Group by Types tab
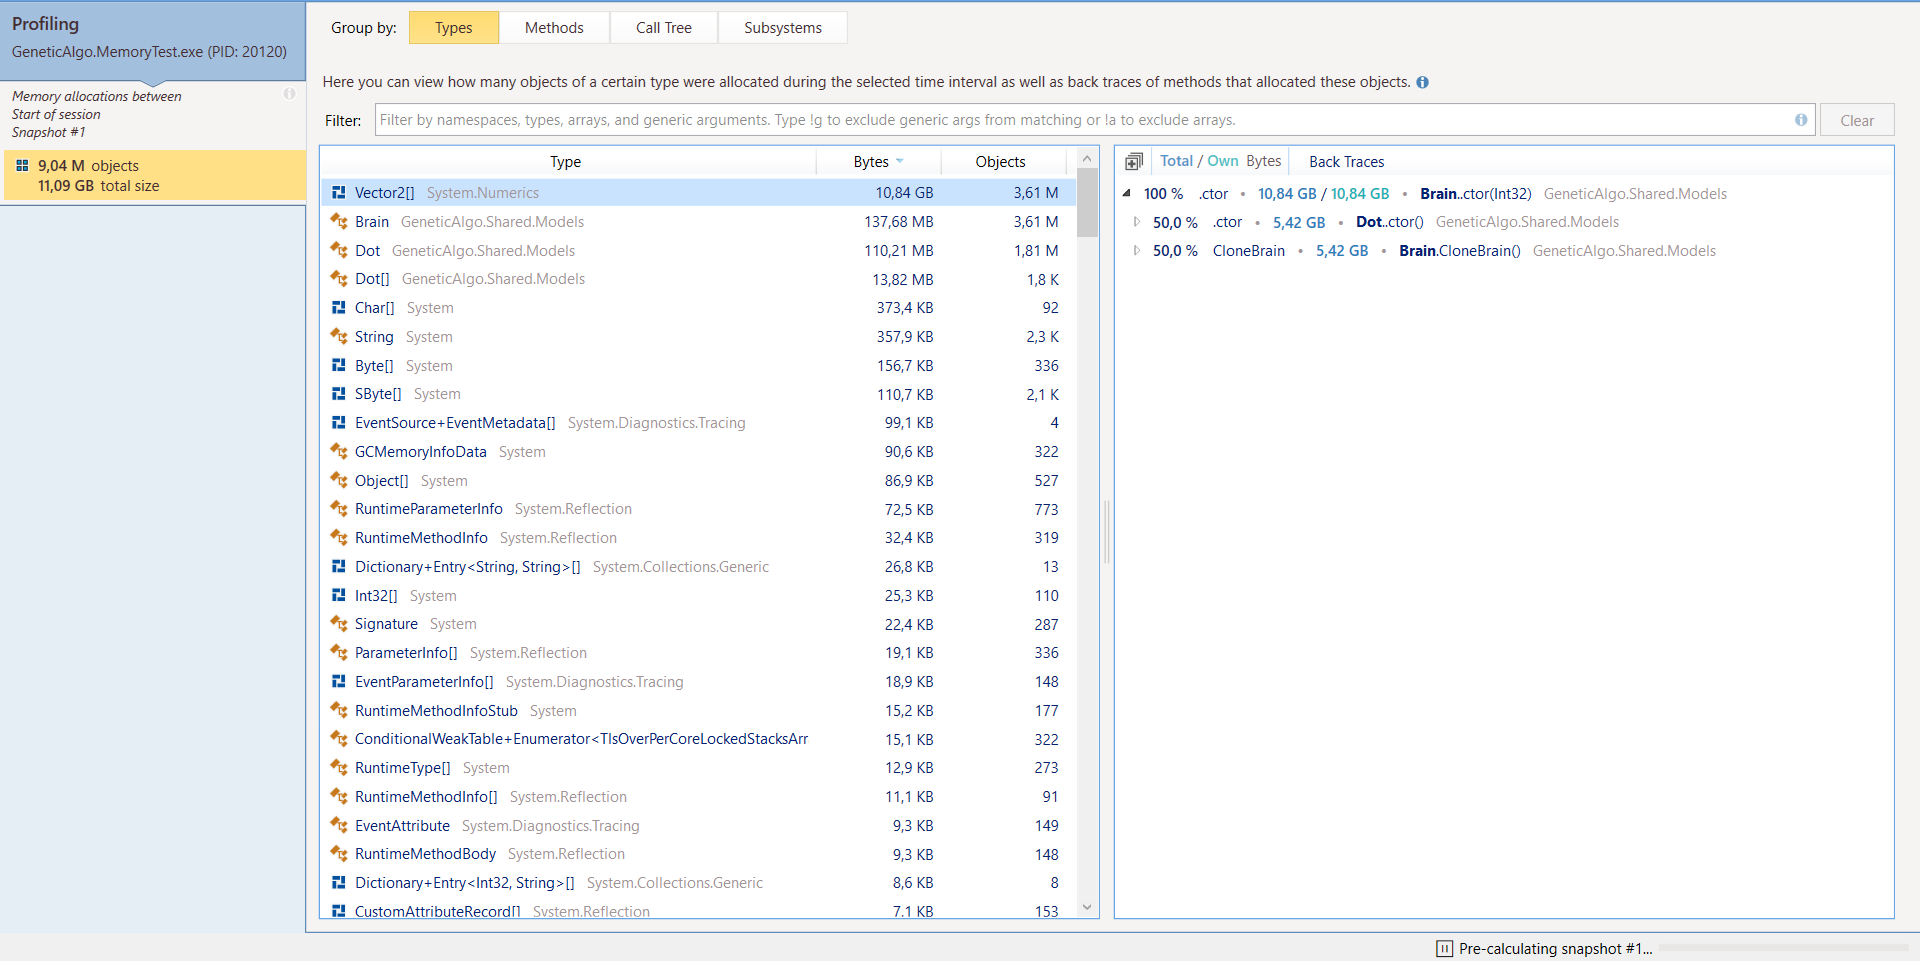The height and width of the screenshot is (961, 1920). (x=454, y=28)
